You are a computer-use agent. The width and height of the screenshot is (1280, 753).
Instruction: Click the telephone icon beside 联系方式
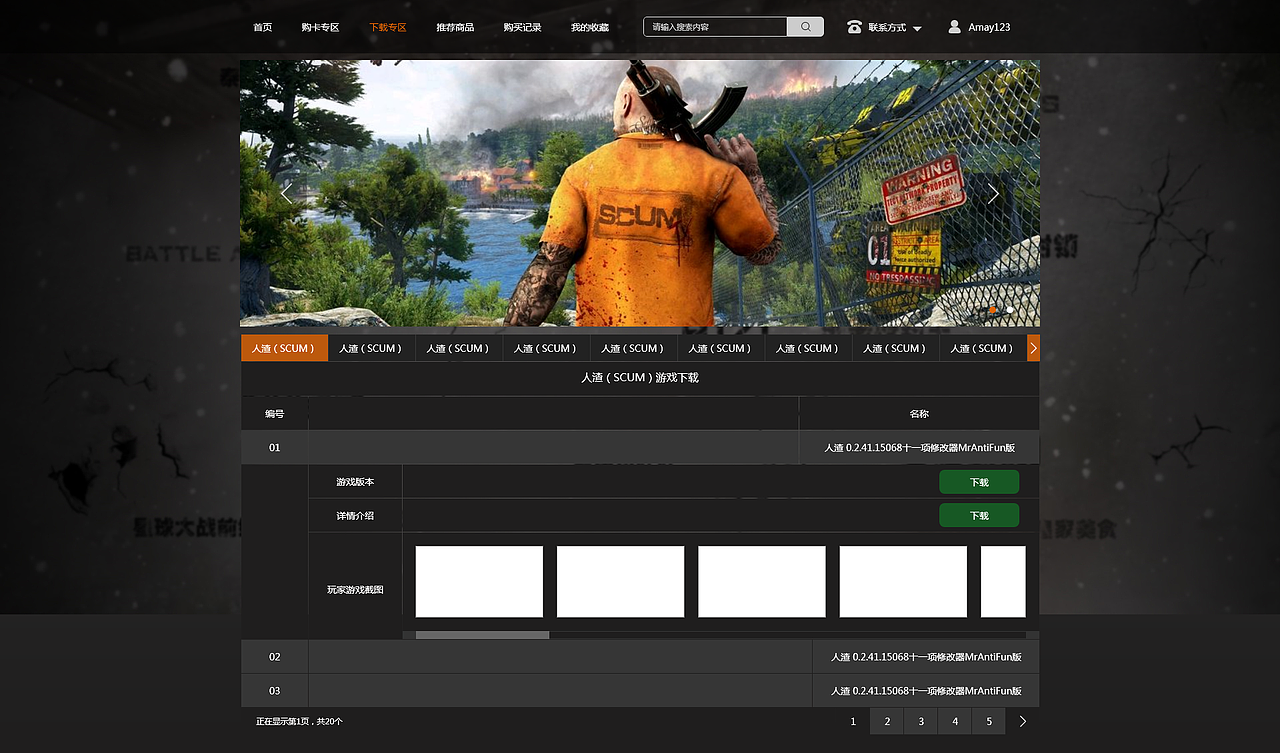[854, 27]
